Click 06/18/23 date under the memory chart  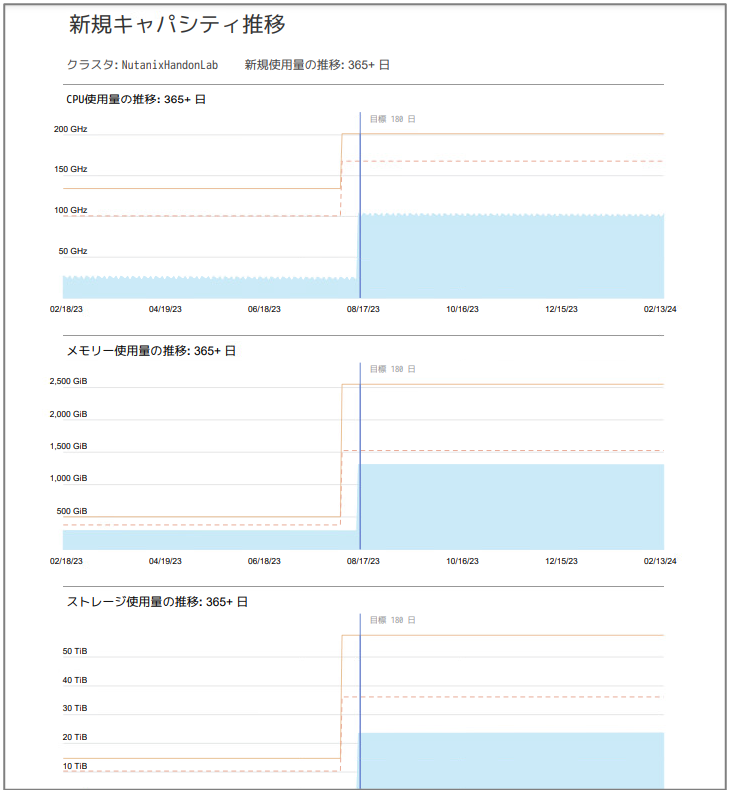point(264,561)
